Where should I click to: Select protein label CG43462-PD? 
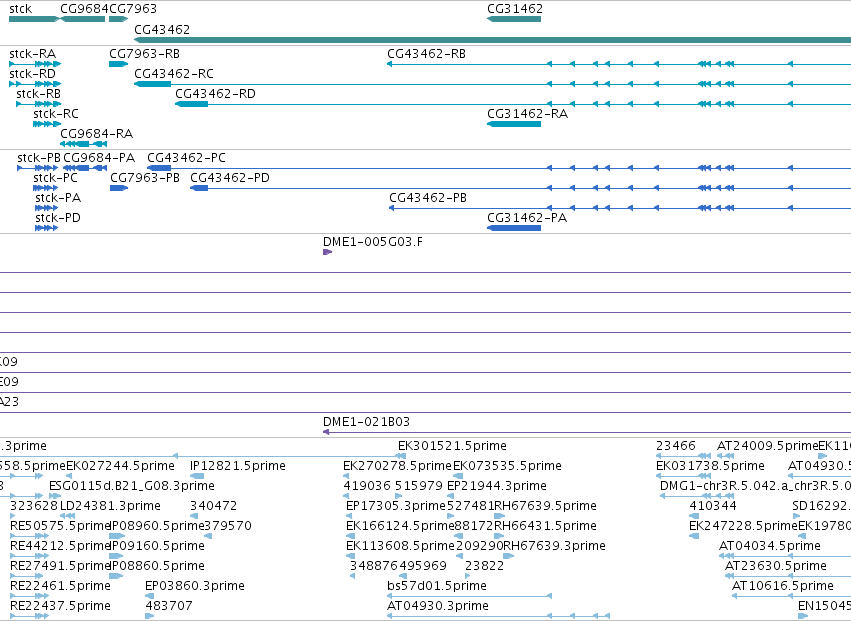(x=230, y=178)
